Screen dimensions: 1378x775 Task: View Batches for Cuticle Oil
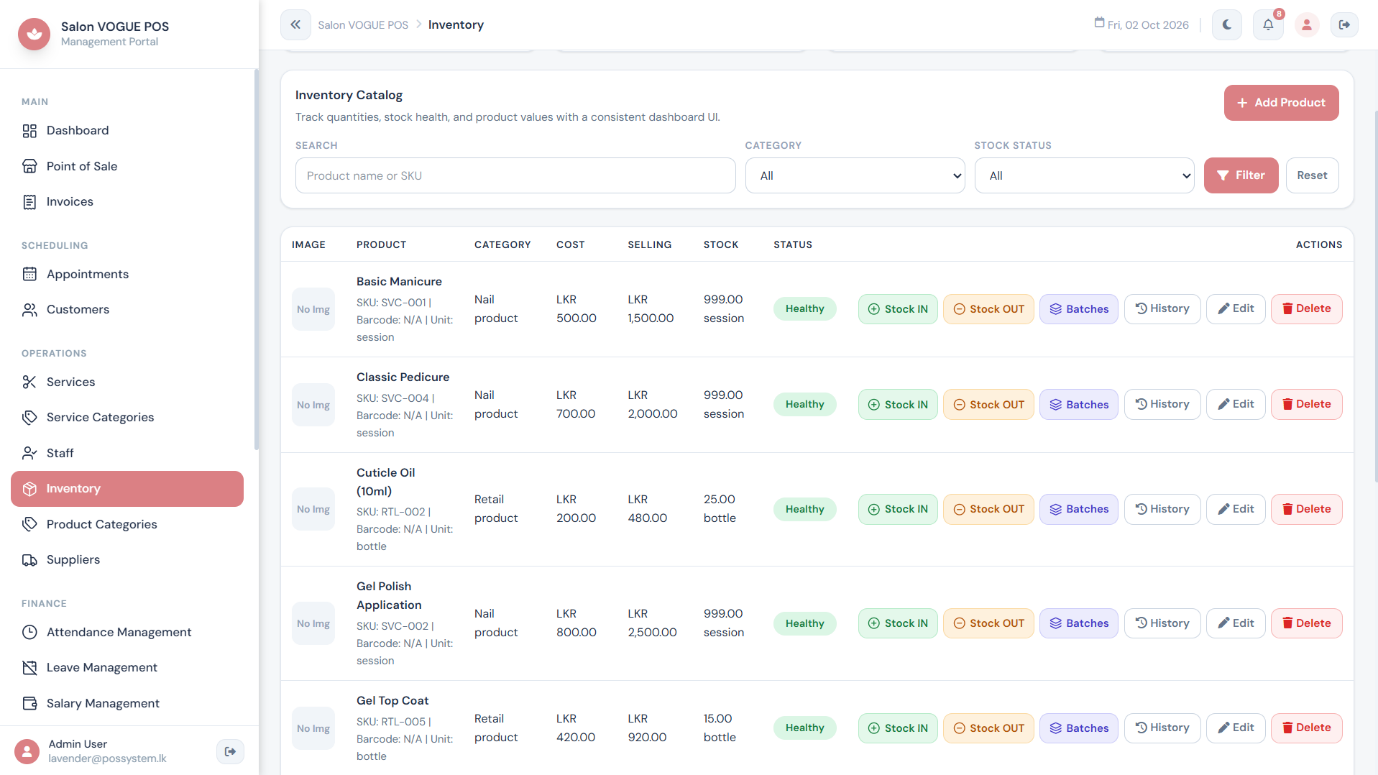[1079, 509]
